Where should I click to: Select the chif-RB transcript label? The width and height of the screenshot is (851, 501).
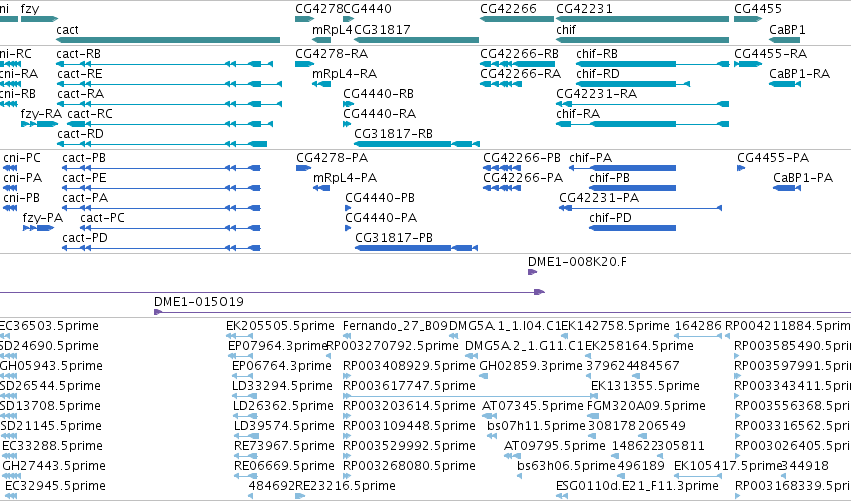point(597,54)
